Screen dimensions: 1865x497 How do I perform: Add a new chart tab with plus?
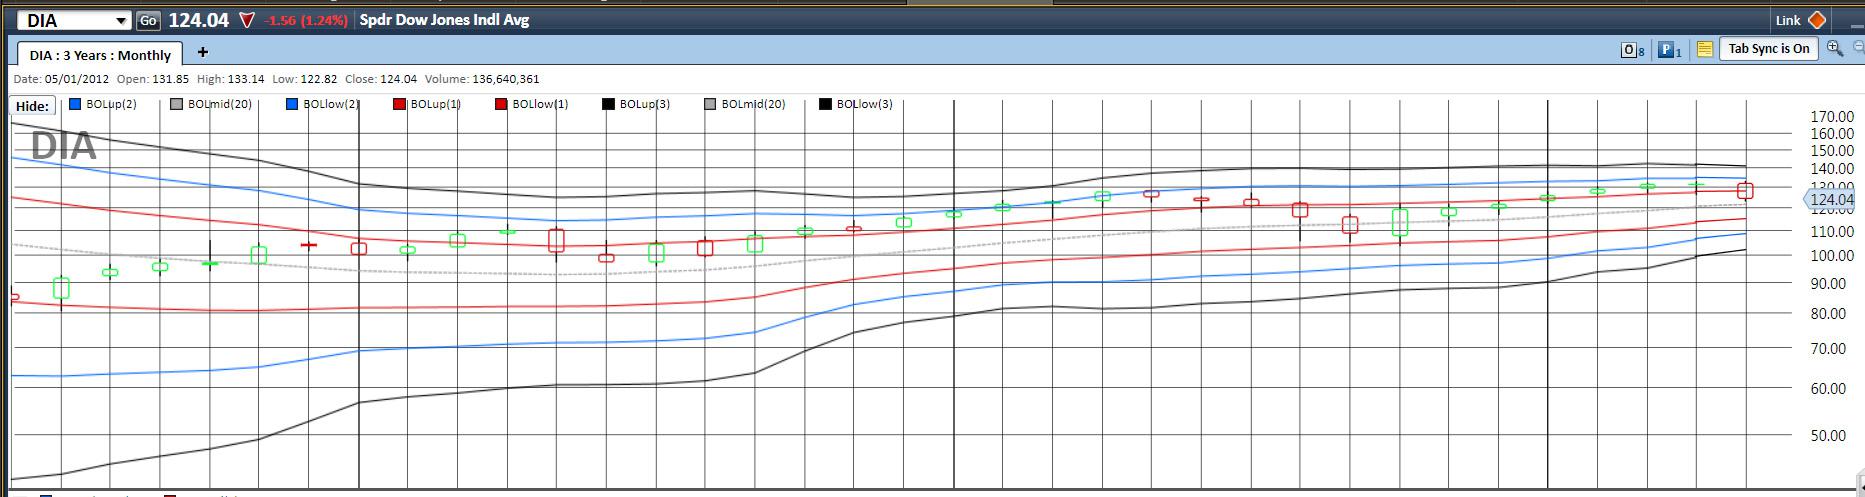coord(202,52)
